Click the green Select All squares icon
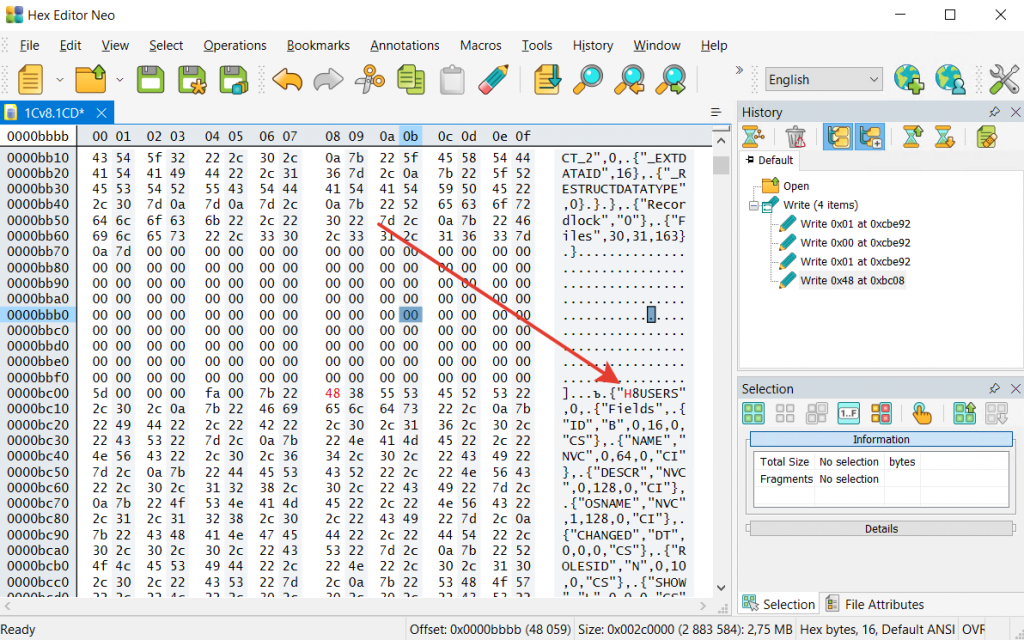 point(753,413)
